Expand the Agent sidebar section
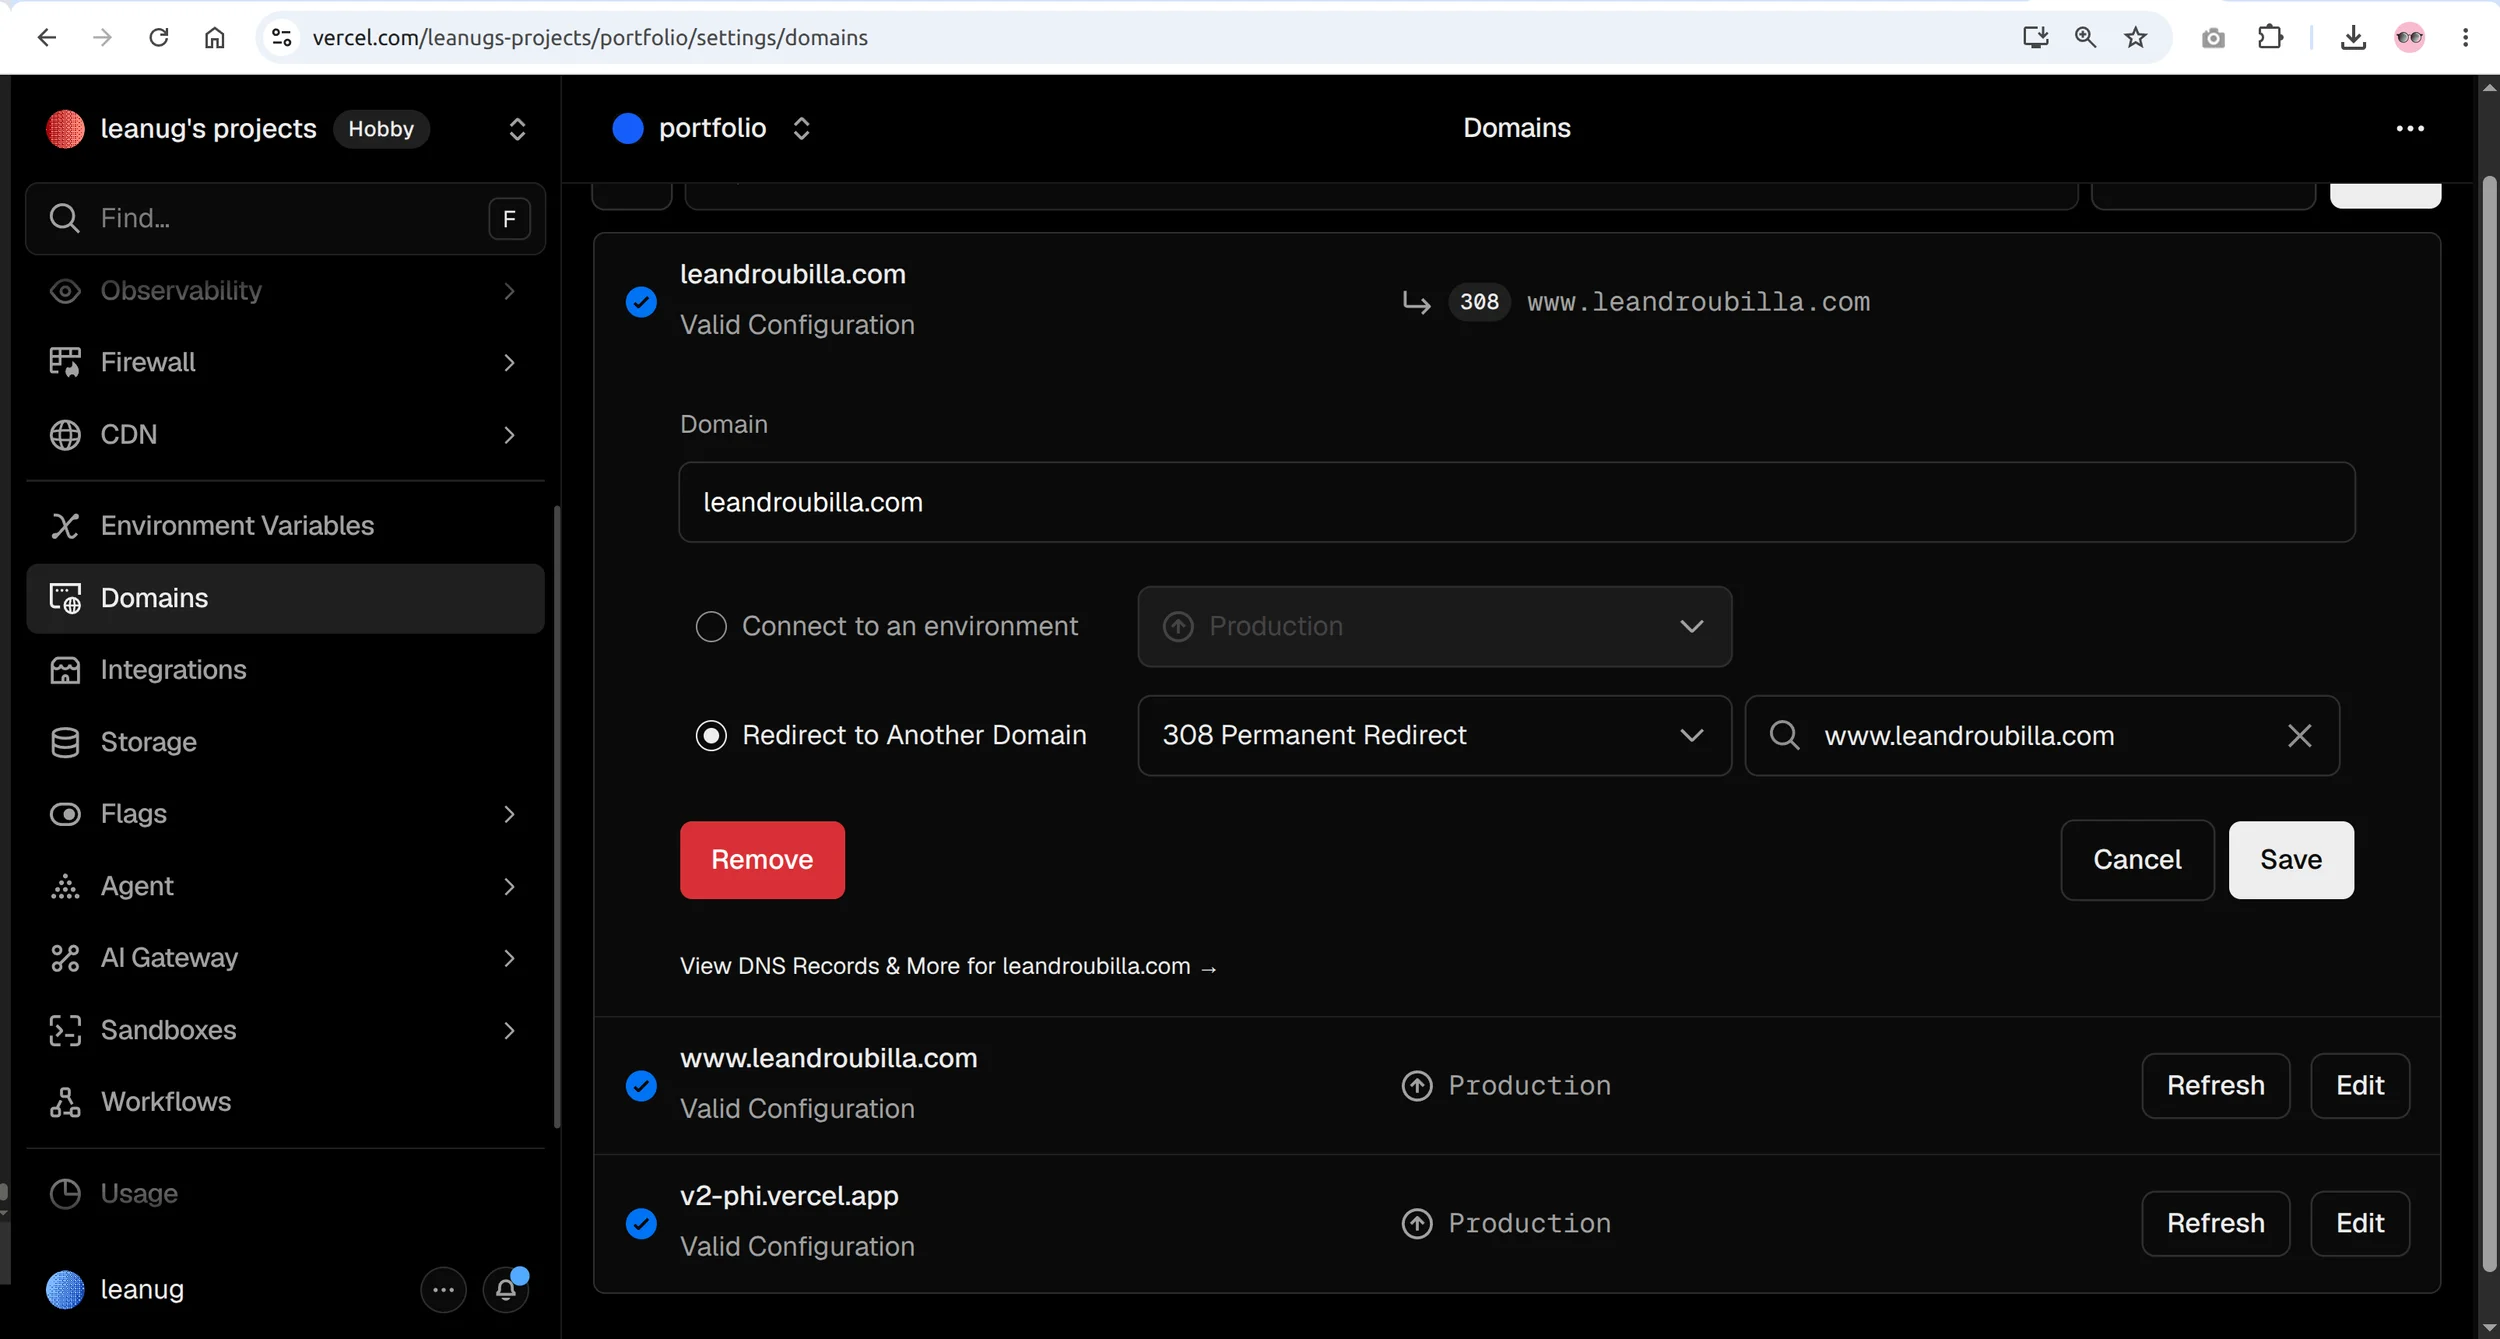The width and height of the screenshot is (2500, 1339). [509, 887]
